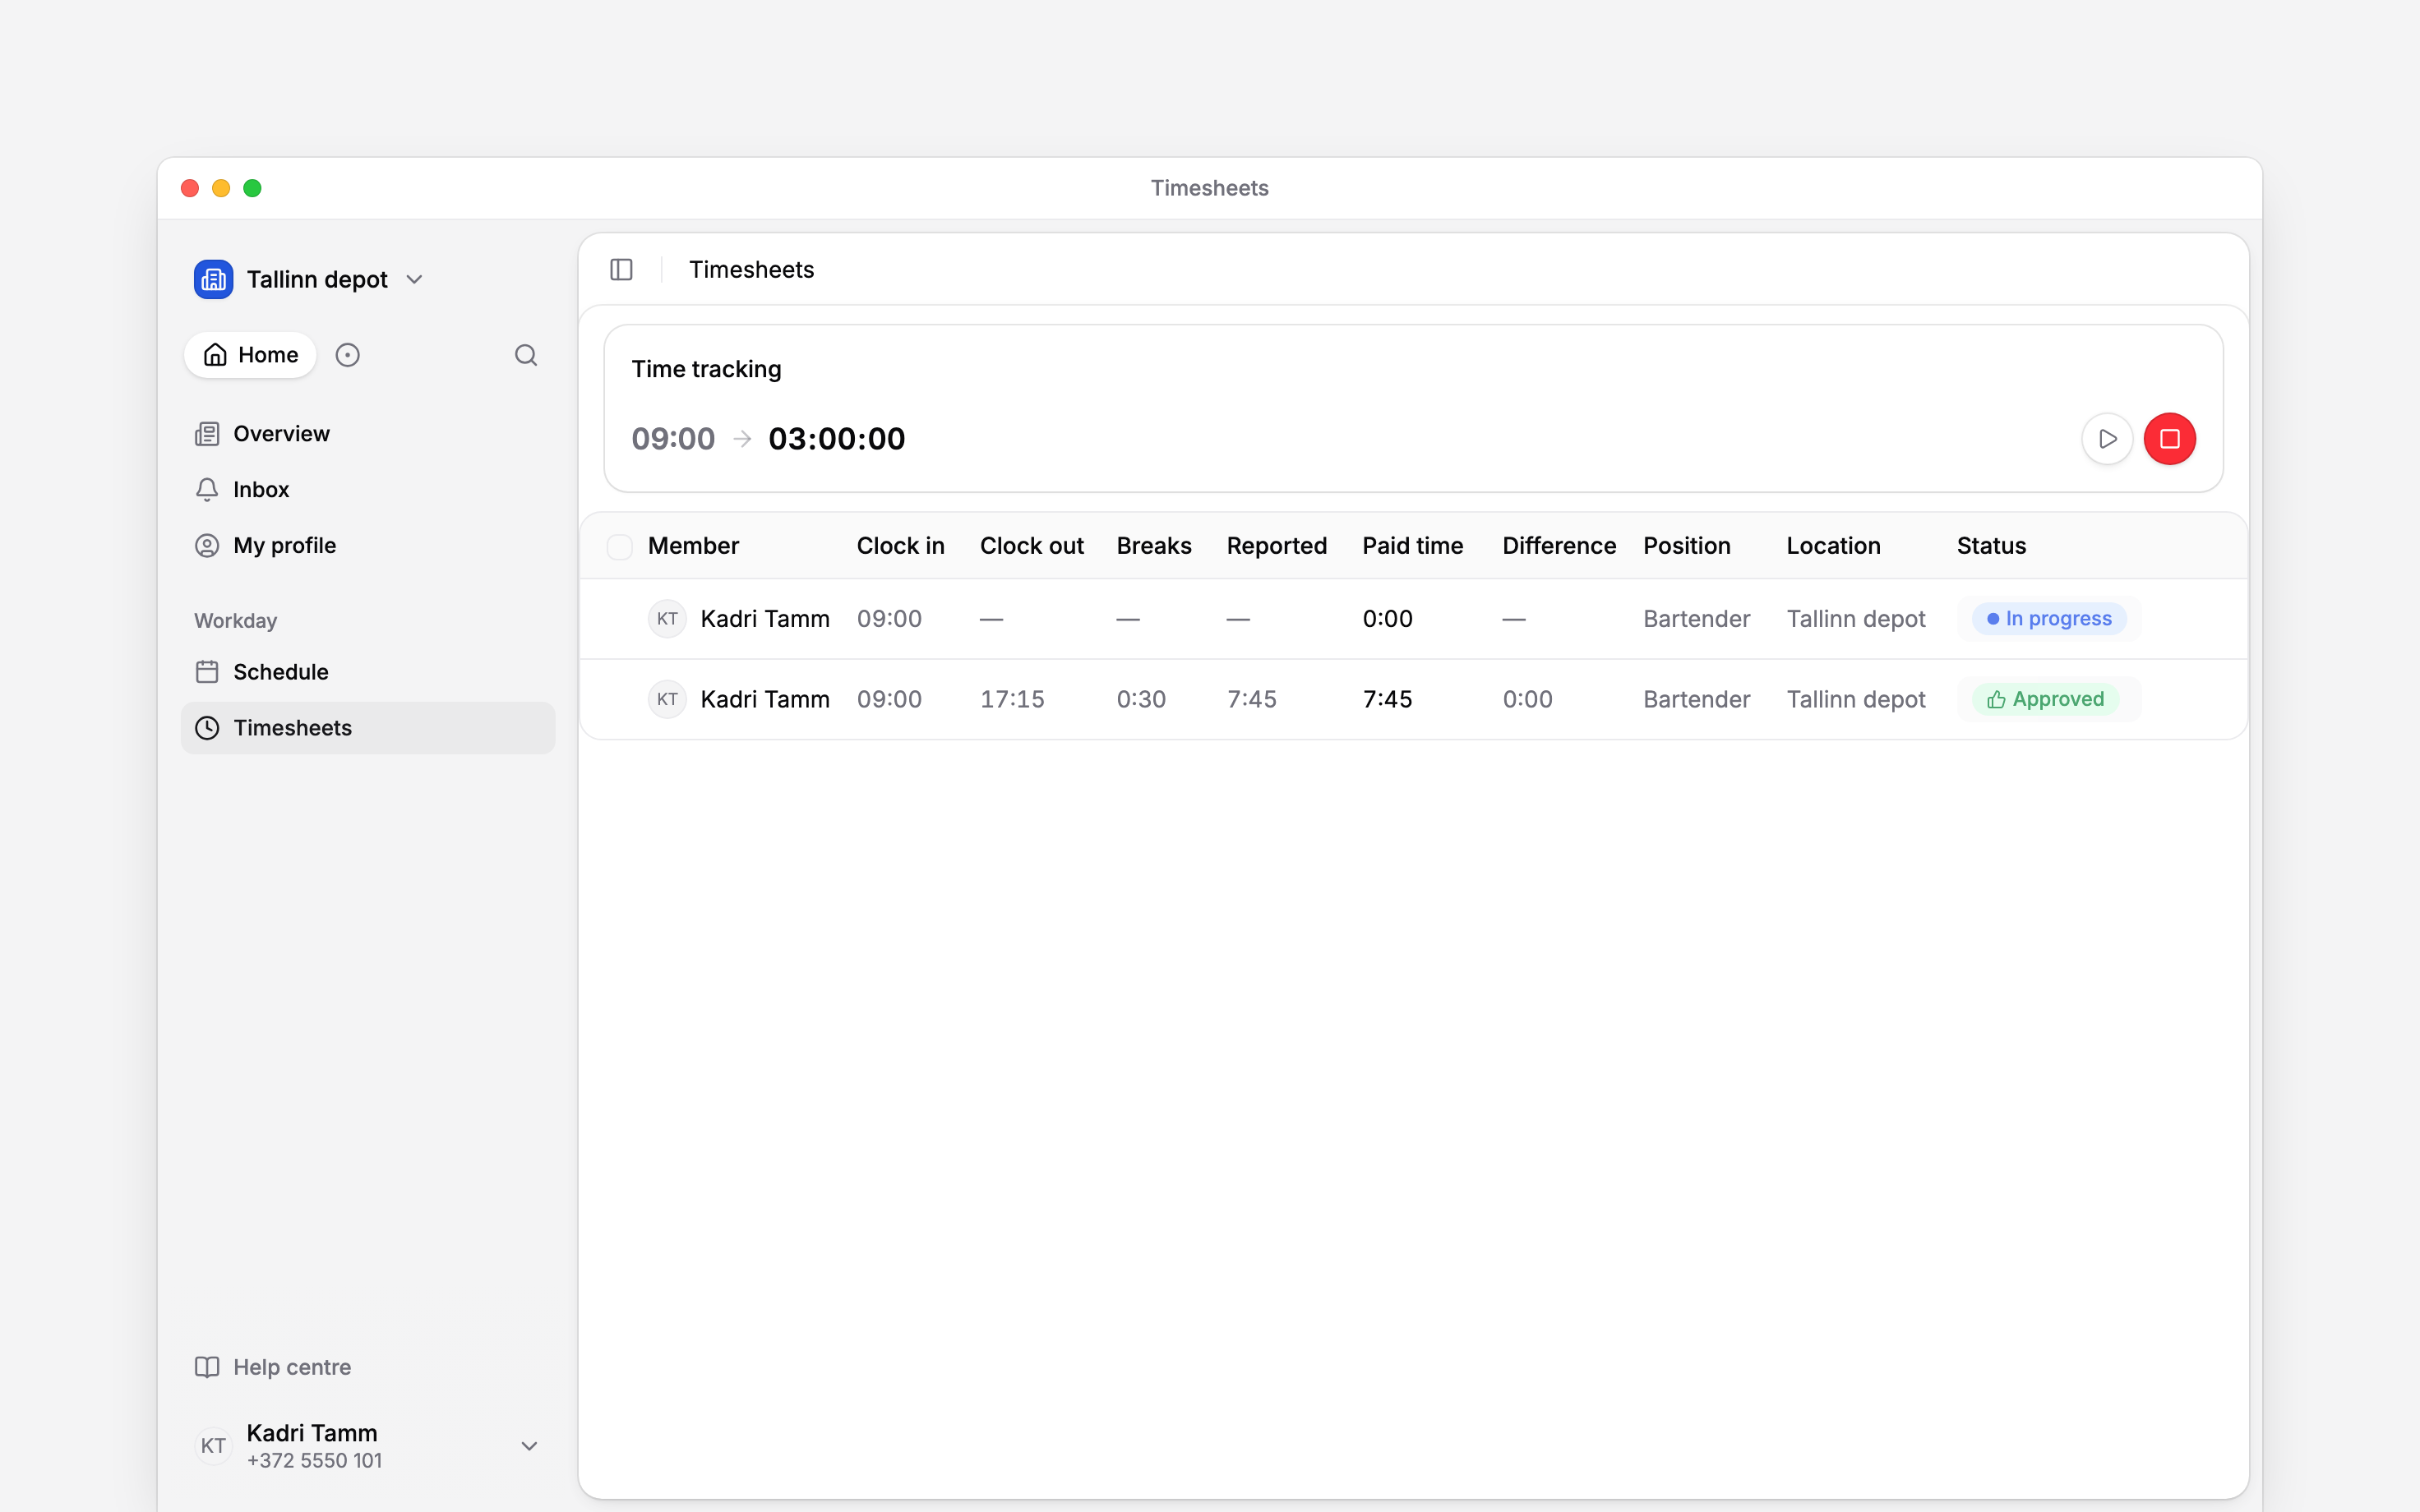Open the search magnifier in the sidebar
The width and height of the screenshot is (2420, 1512).
coord(526,355)
